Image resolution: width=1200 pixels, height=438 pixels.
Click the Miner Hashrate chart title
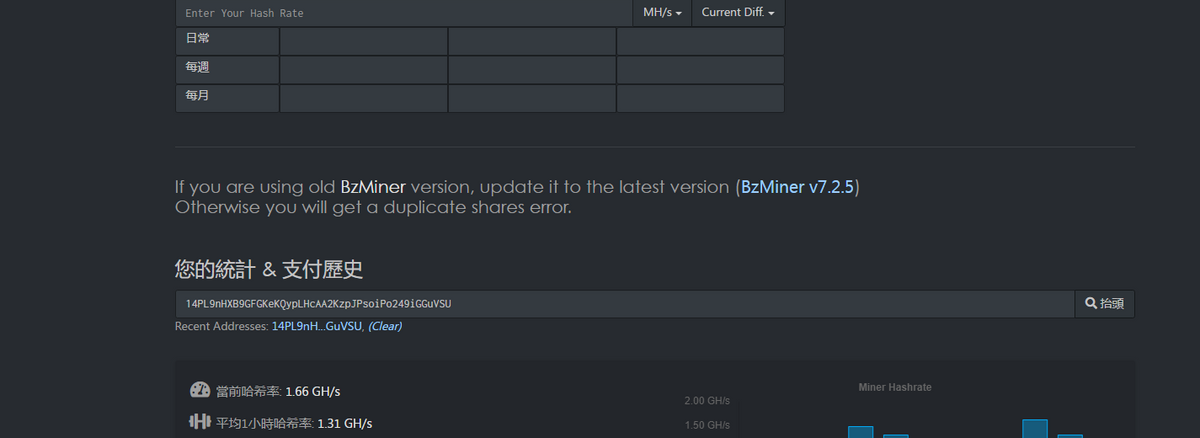(895, 387)
